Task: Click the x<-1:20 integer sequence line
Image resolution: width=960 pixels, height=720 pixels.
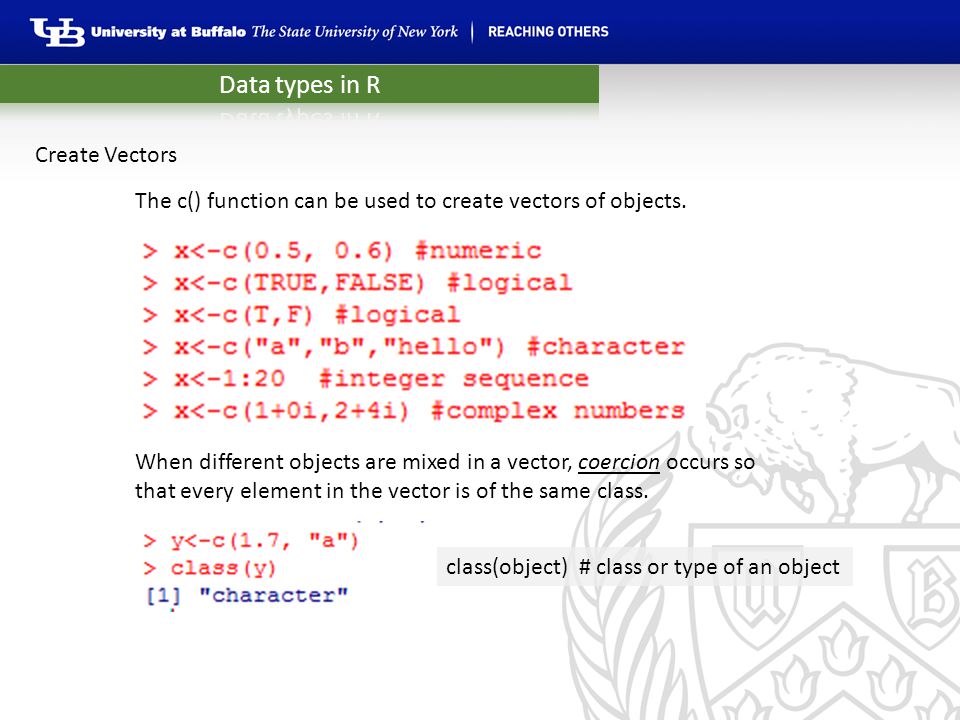Action: click(x=365, y=379)
